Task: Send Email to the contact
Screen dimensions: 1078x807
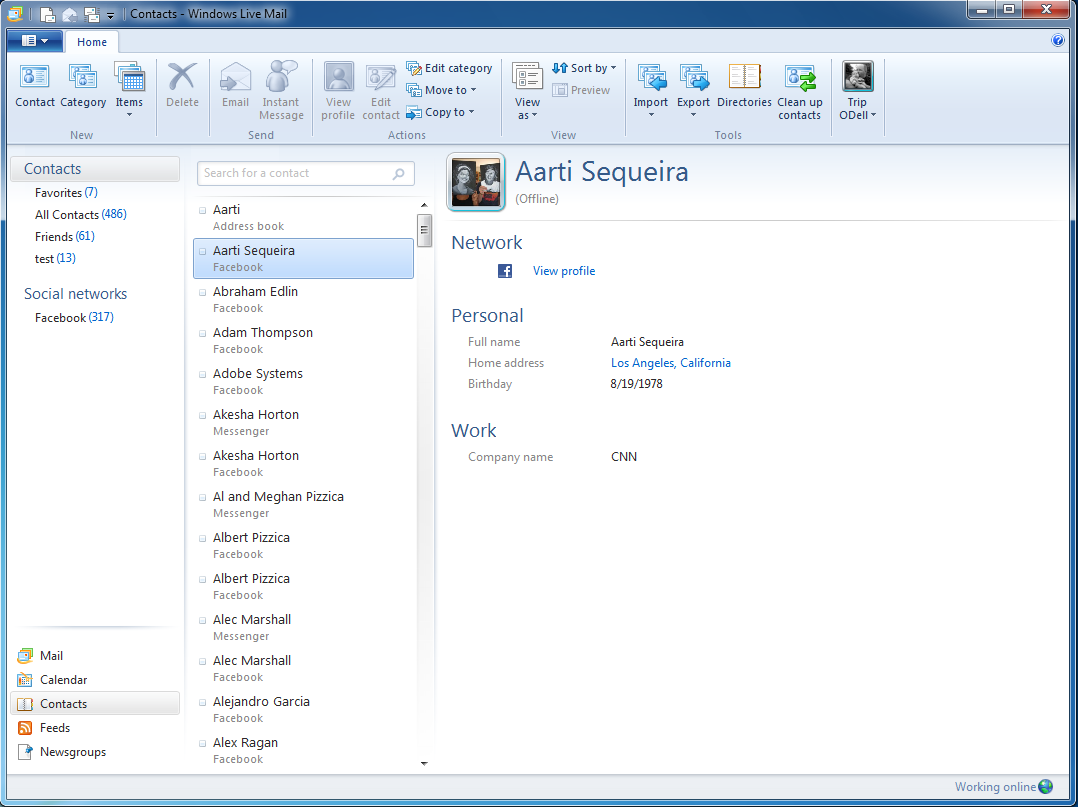Action: (x=235, y=85)
